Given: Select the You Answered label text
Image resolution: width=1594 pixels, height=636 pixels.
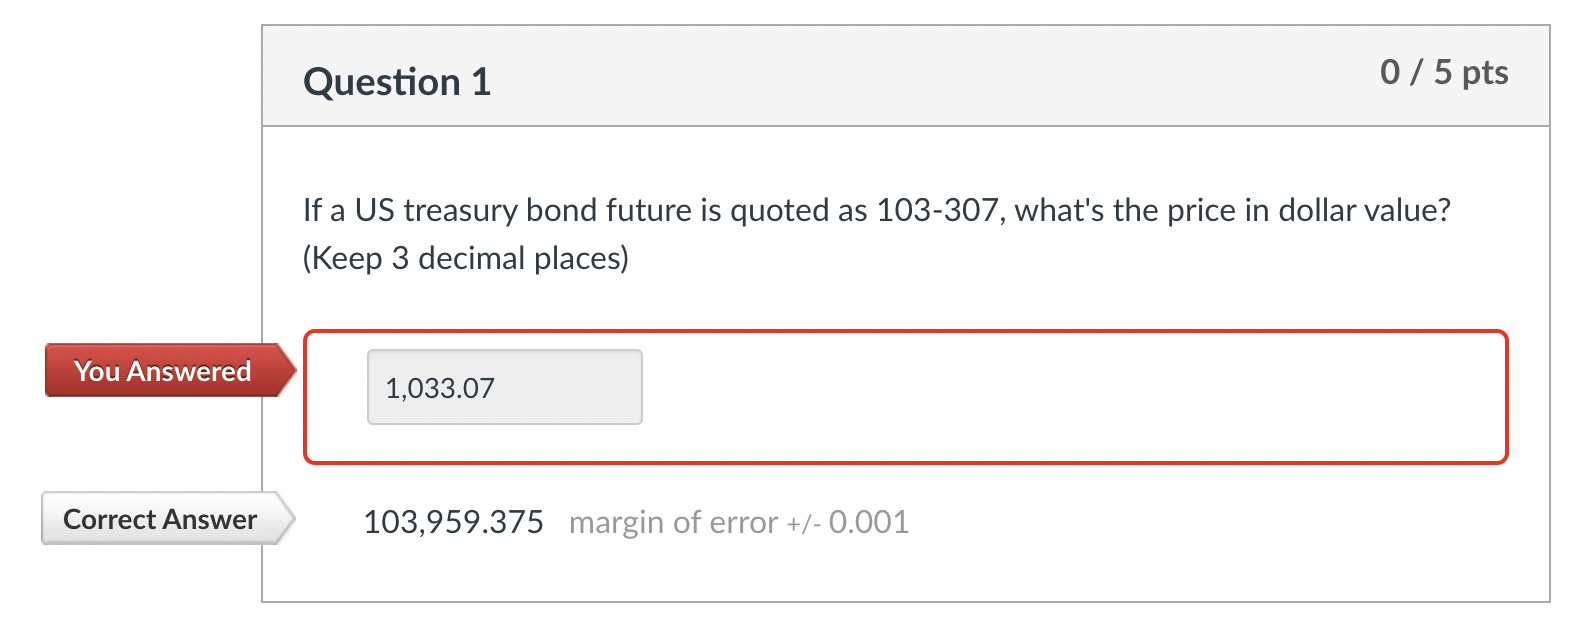Looking at the screenshot, I should coord(163,371).
